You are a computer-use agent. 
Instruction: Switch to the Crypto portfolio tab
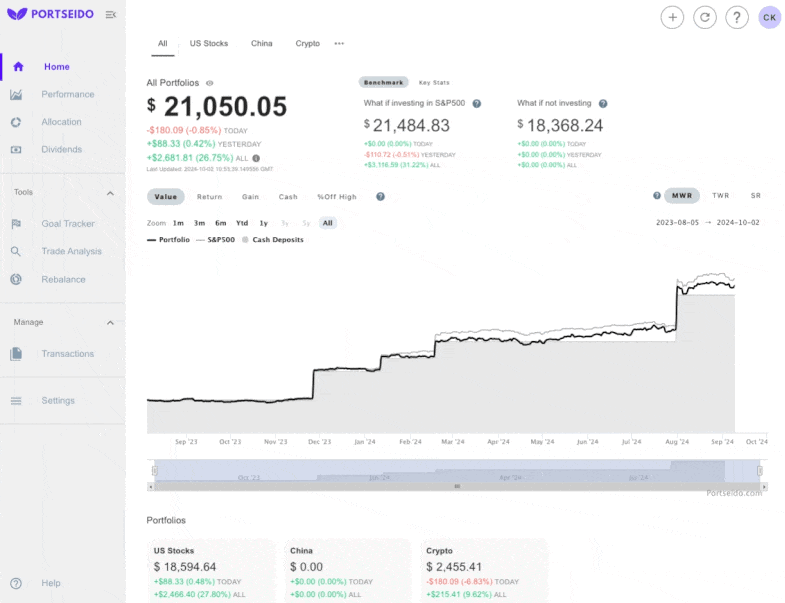307,44
